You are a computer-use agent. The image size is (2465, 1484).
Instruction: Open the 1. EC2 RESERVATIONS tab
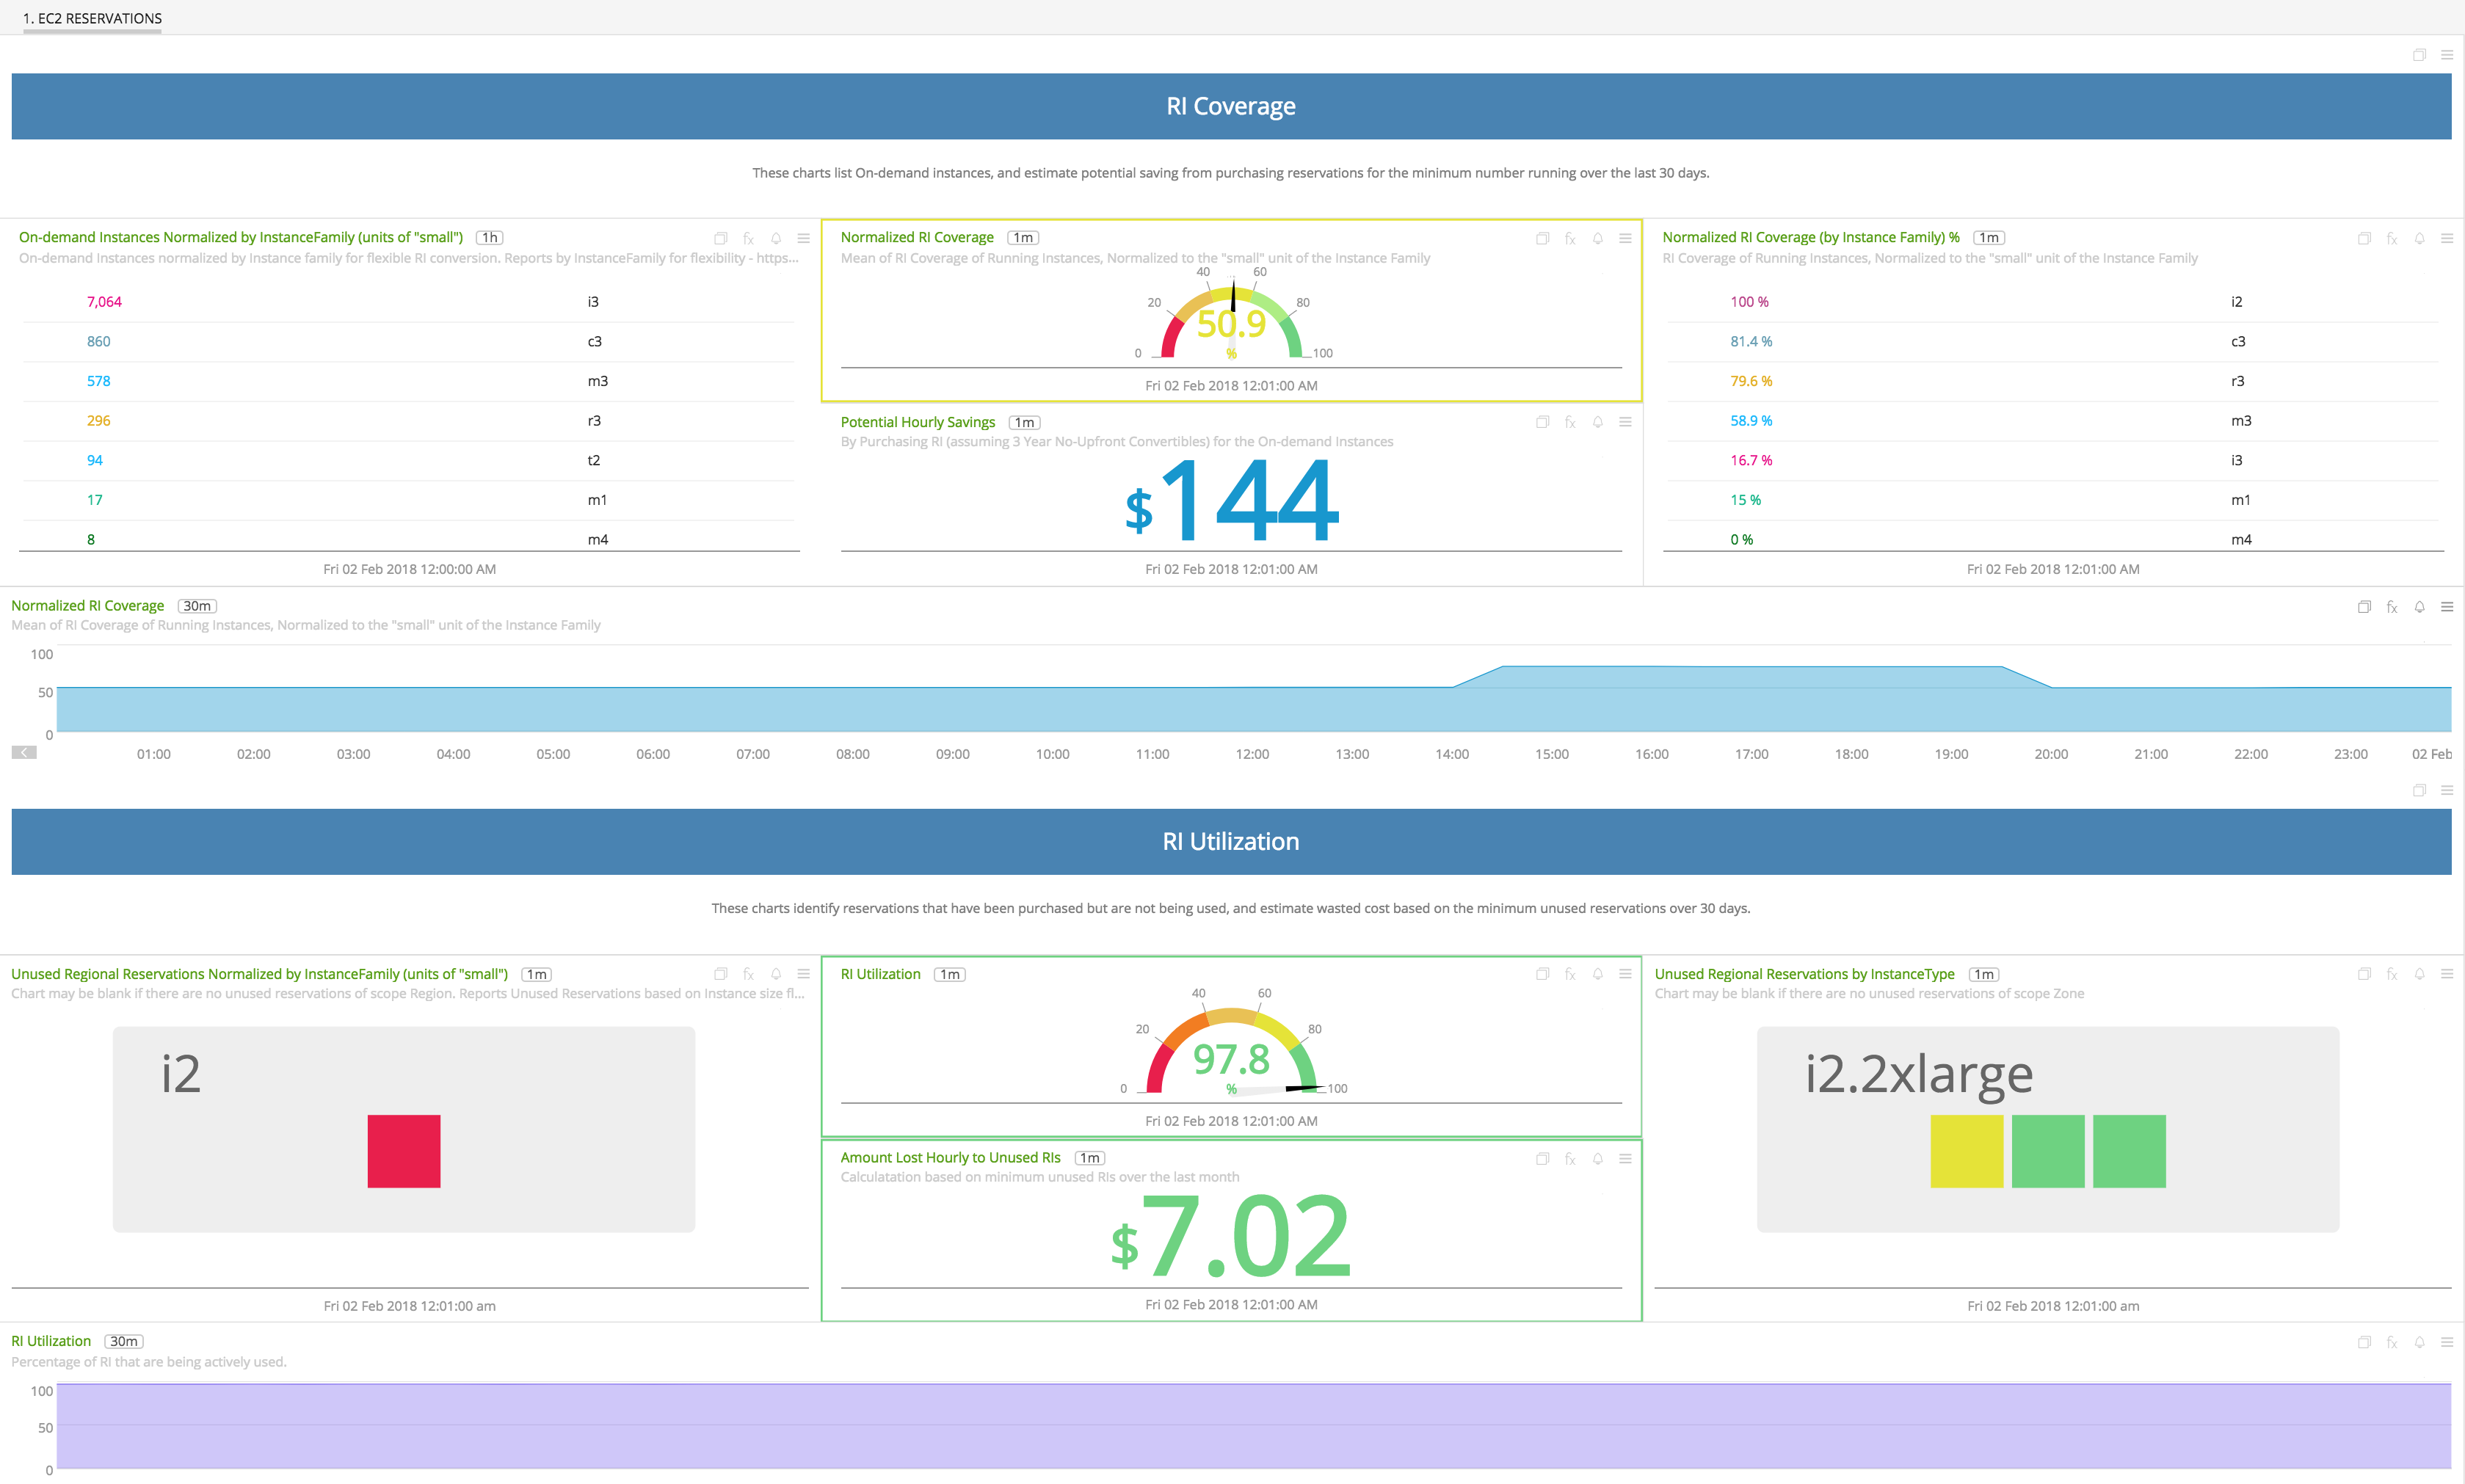click(x=92, y=18)
